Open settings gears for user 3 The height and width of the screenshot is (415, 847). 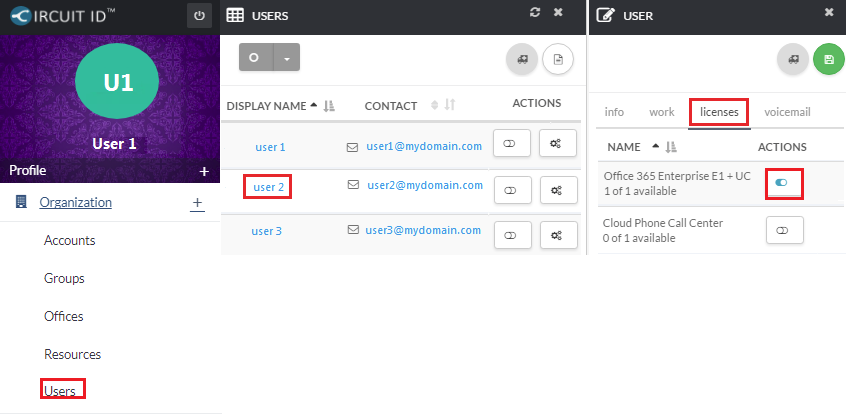(x=557, y=234)
